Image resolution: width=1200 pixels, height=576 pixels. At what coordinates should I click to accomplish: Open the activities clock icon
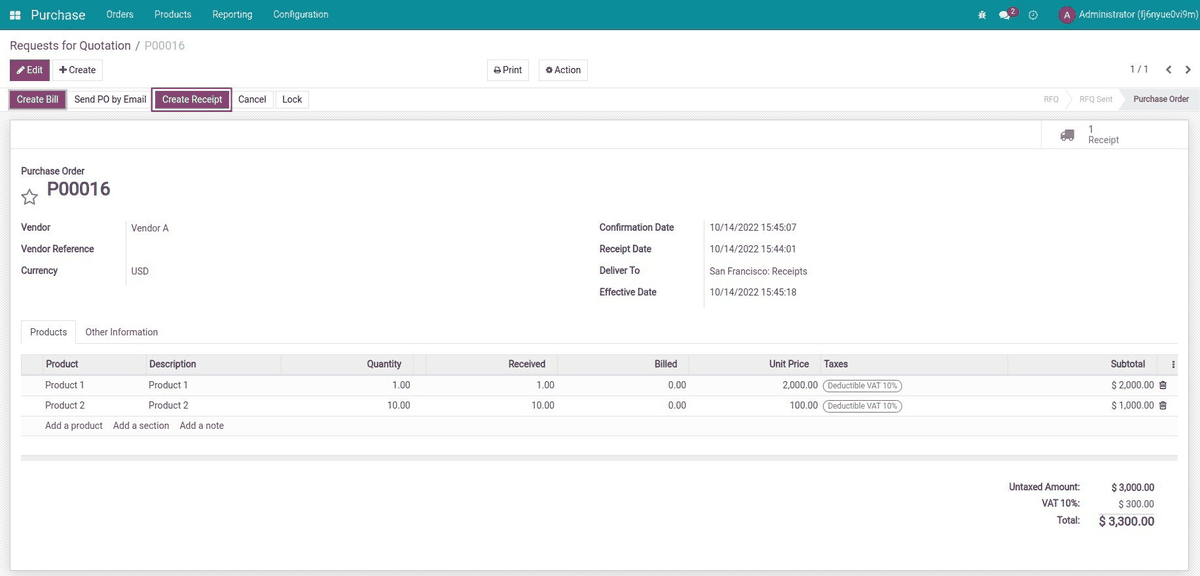pyautogui.click(x=1033, y=15)
